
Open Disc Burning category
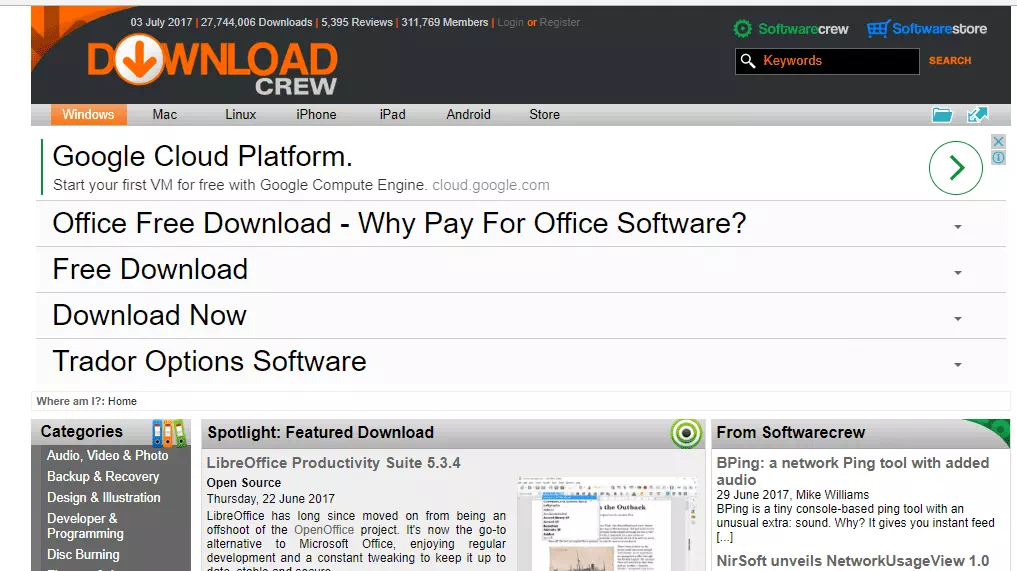83,555
